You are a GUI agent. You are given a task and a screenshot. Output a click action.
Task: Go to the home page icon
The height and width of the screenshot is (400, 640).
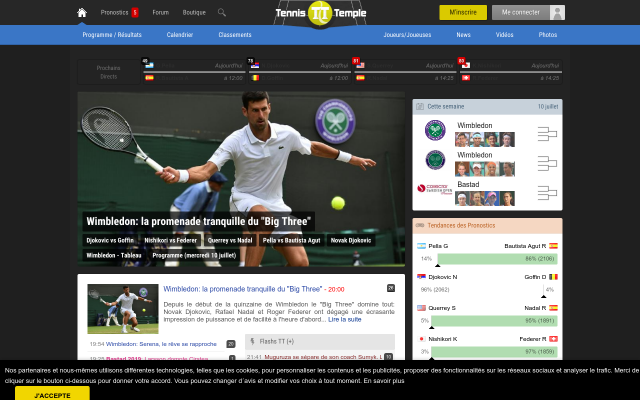point(82,13)
